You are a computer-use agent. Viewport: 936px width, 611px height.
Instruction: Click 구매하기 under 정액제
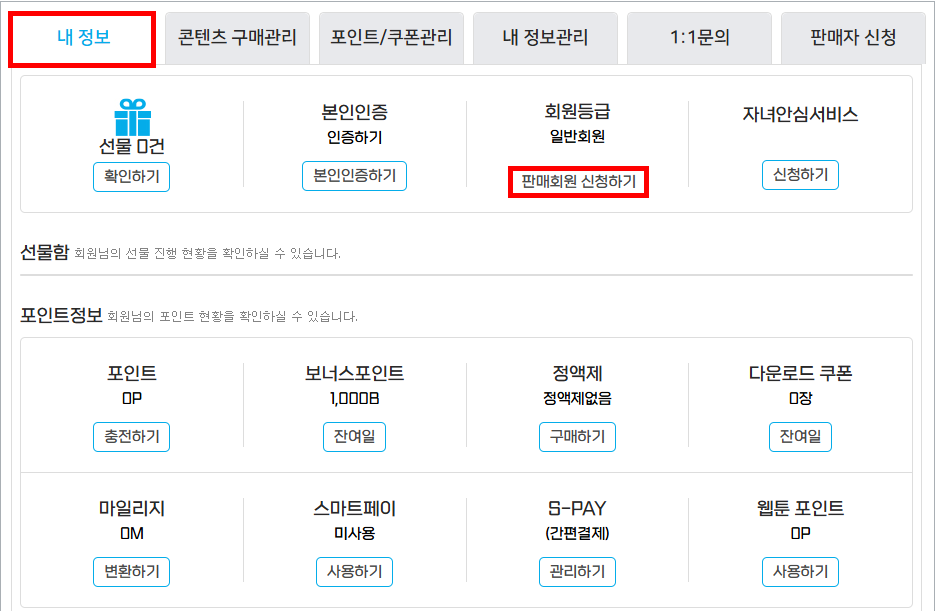click(577, 437)
